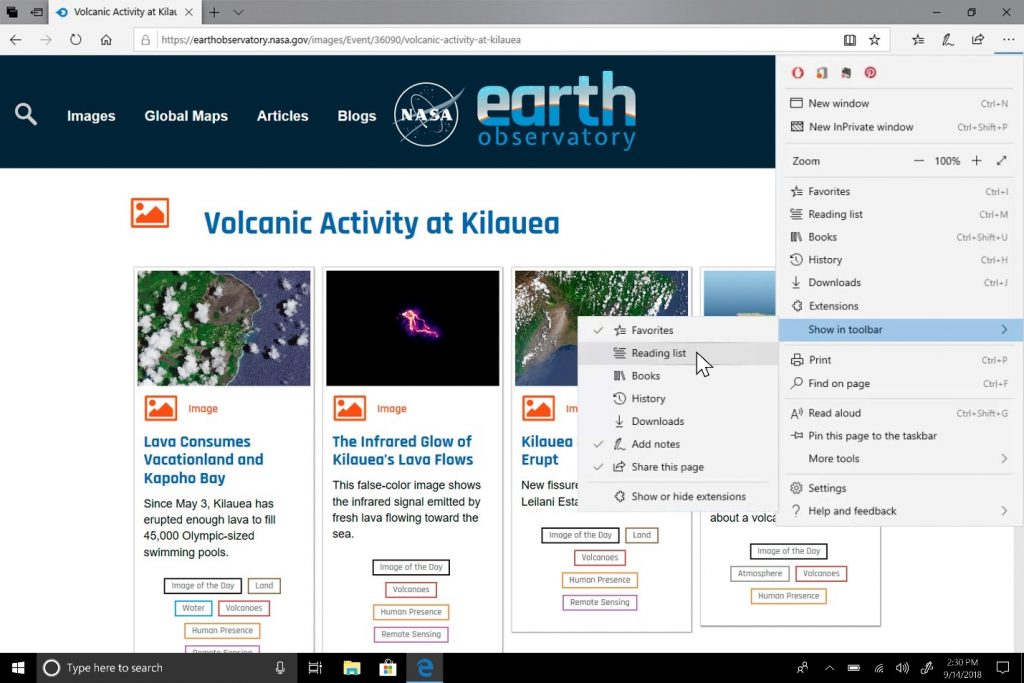This screenshot has width=1024, height=683.
Task: Open Reading list from the main menu
Action: 899,214
